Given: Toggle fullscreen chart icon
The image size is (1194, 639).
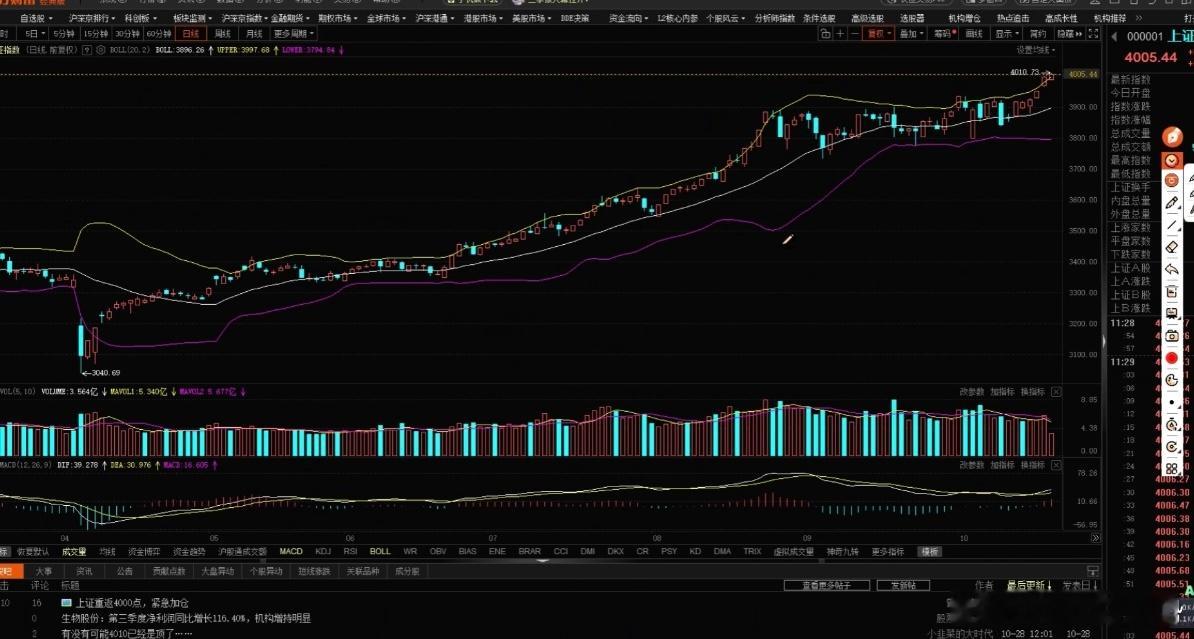Looking at the screenshot, I should (1093, 34).
